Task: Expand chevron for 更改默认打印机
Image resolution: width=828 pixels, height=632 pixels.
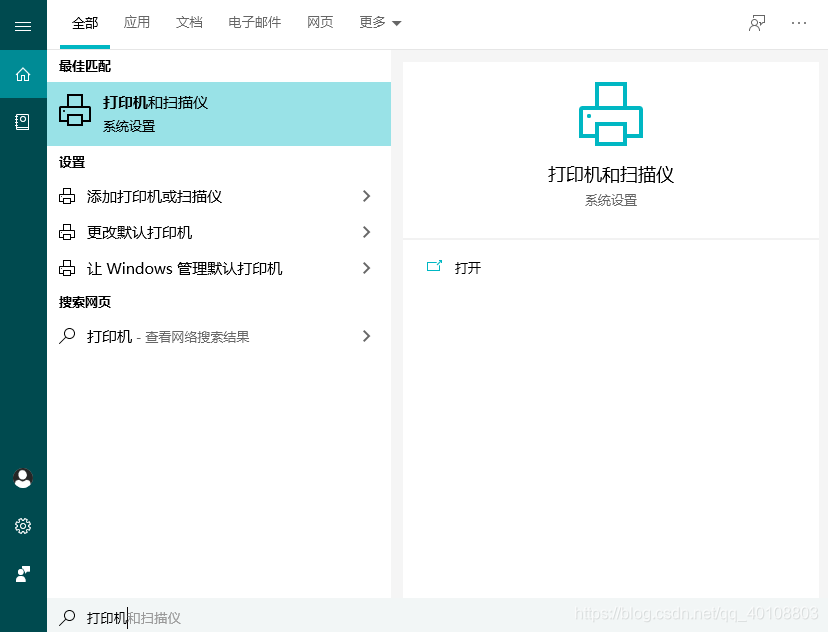Action: click(x=366, y=232)
